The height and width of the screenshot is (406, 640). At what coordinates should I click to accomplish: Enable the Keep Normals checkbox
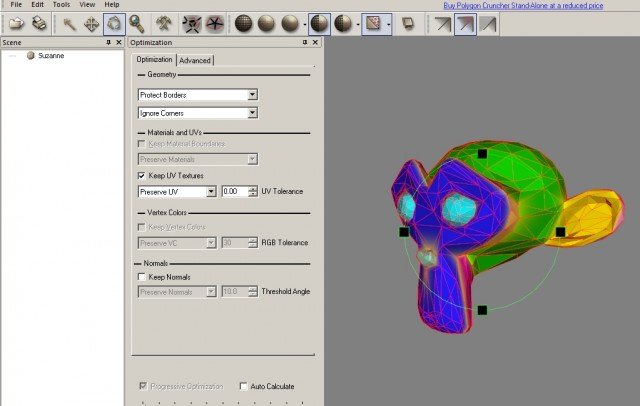142,277
